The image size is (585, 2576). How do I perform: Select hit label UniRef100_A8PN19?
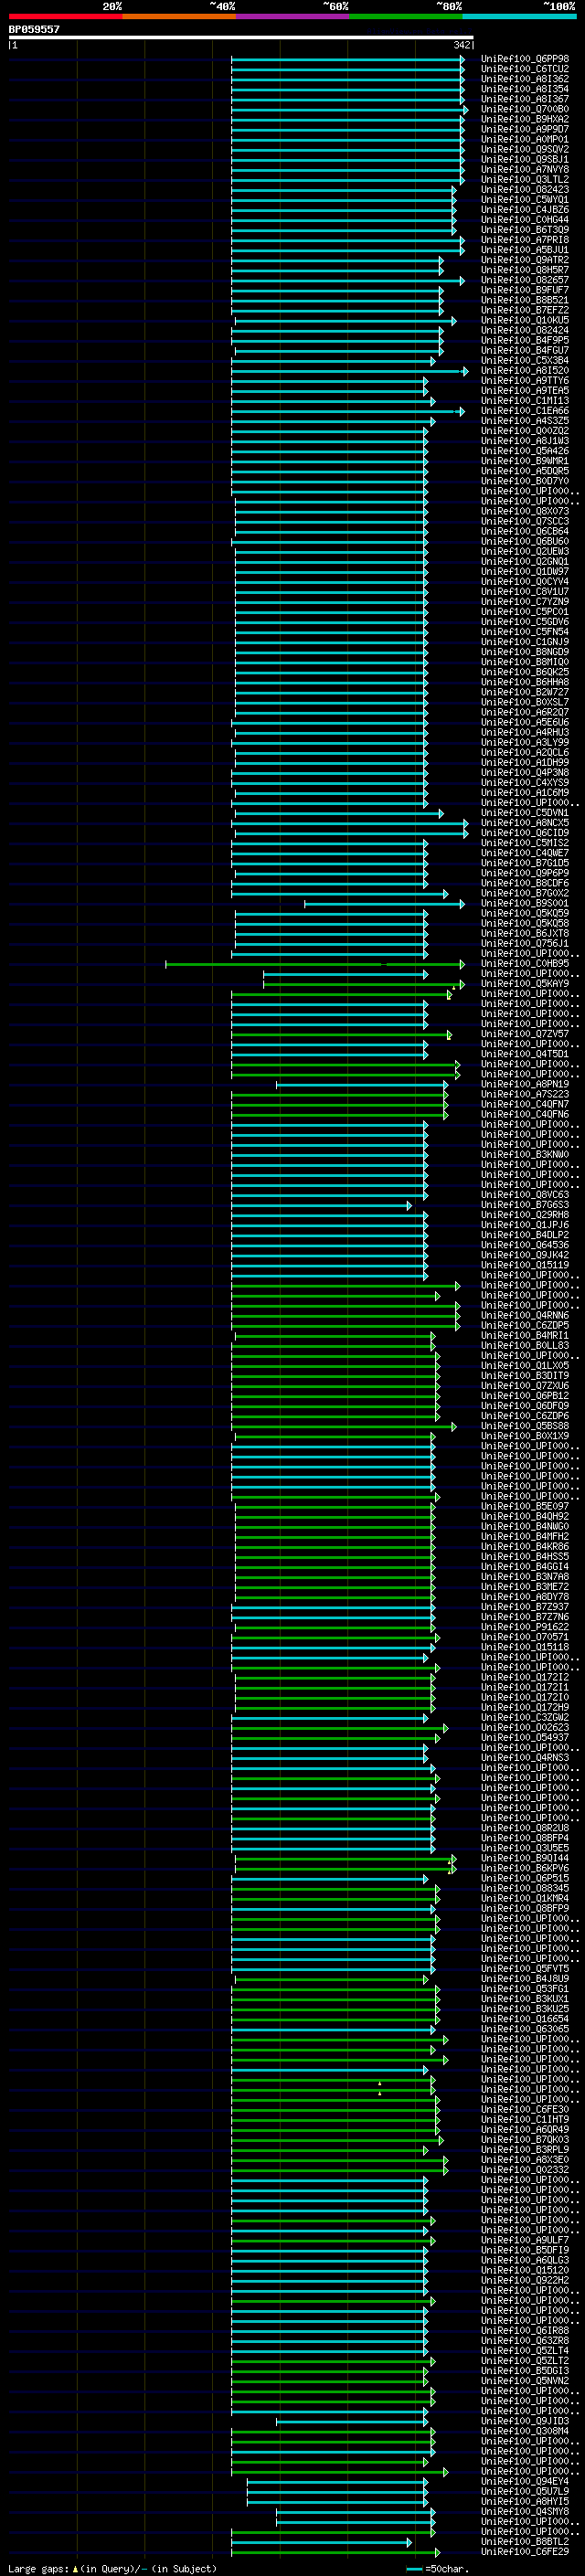click(x=524, y=1084)
